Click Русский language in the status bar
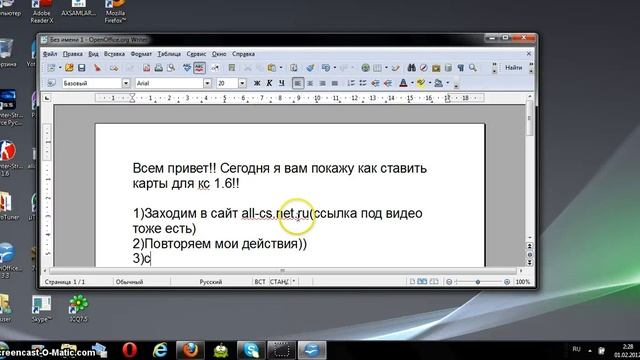 211,282
